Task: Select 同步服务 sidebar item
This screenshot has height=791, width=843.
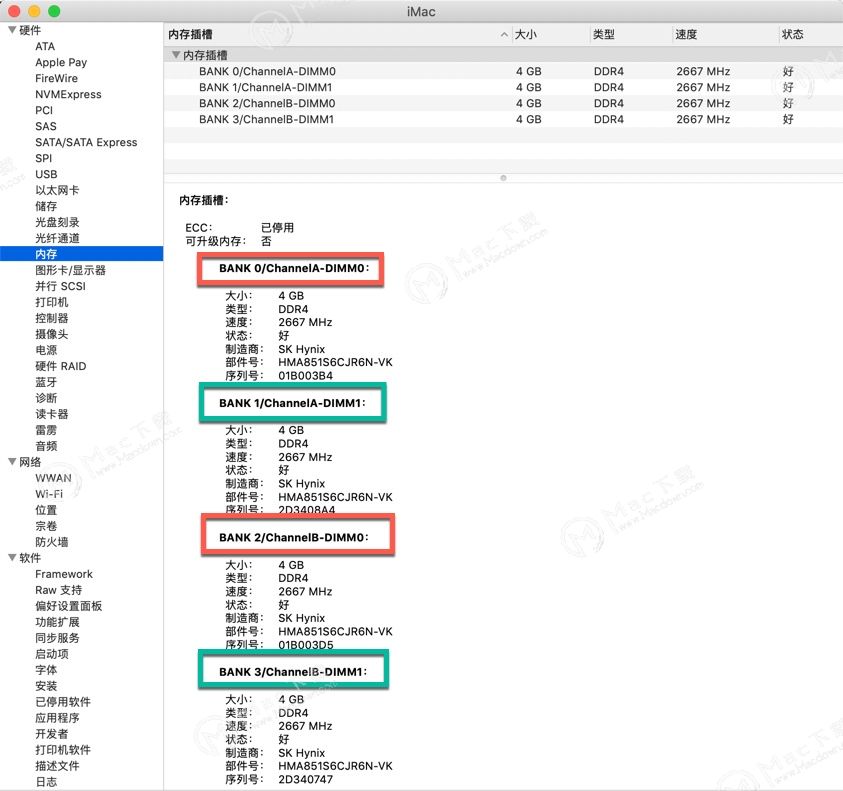Action: click(57, 638)
